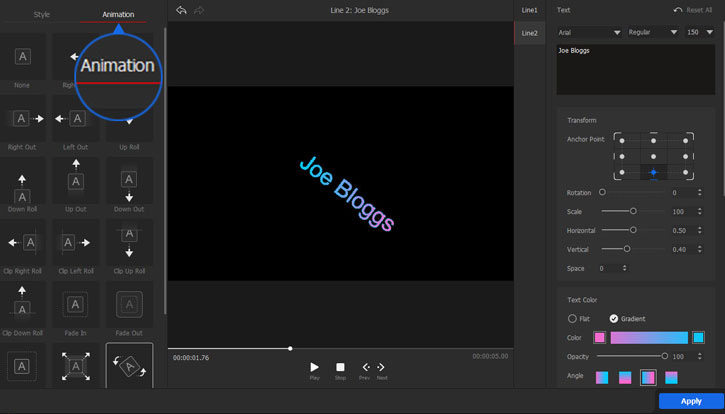Choose the Right Out animation

[22, 119]
